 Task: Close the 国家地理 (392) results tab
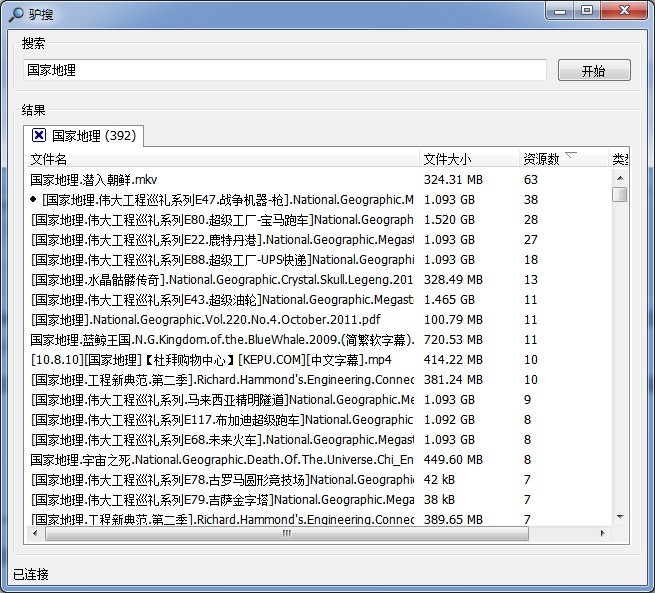tap(39, 135)
